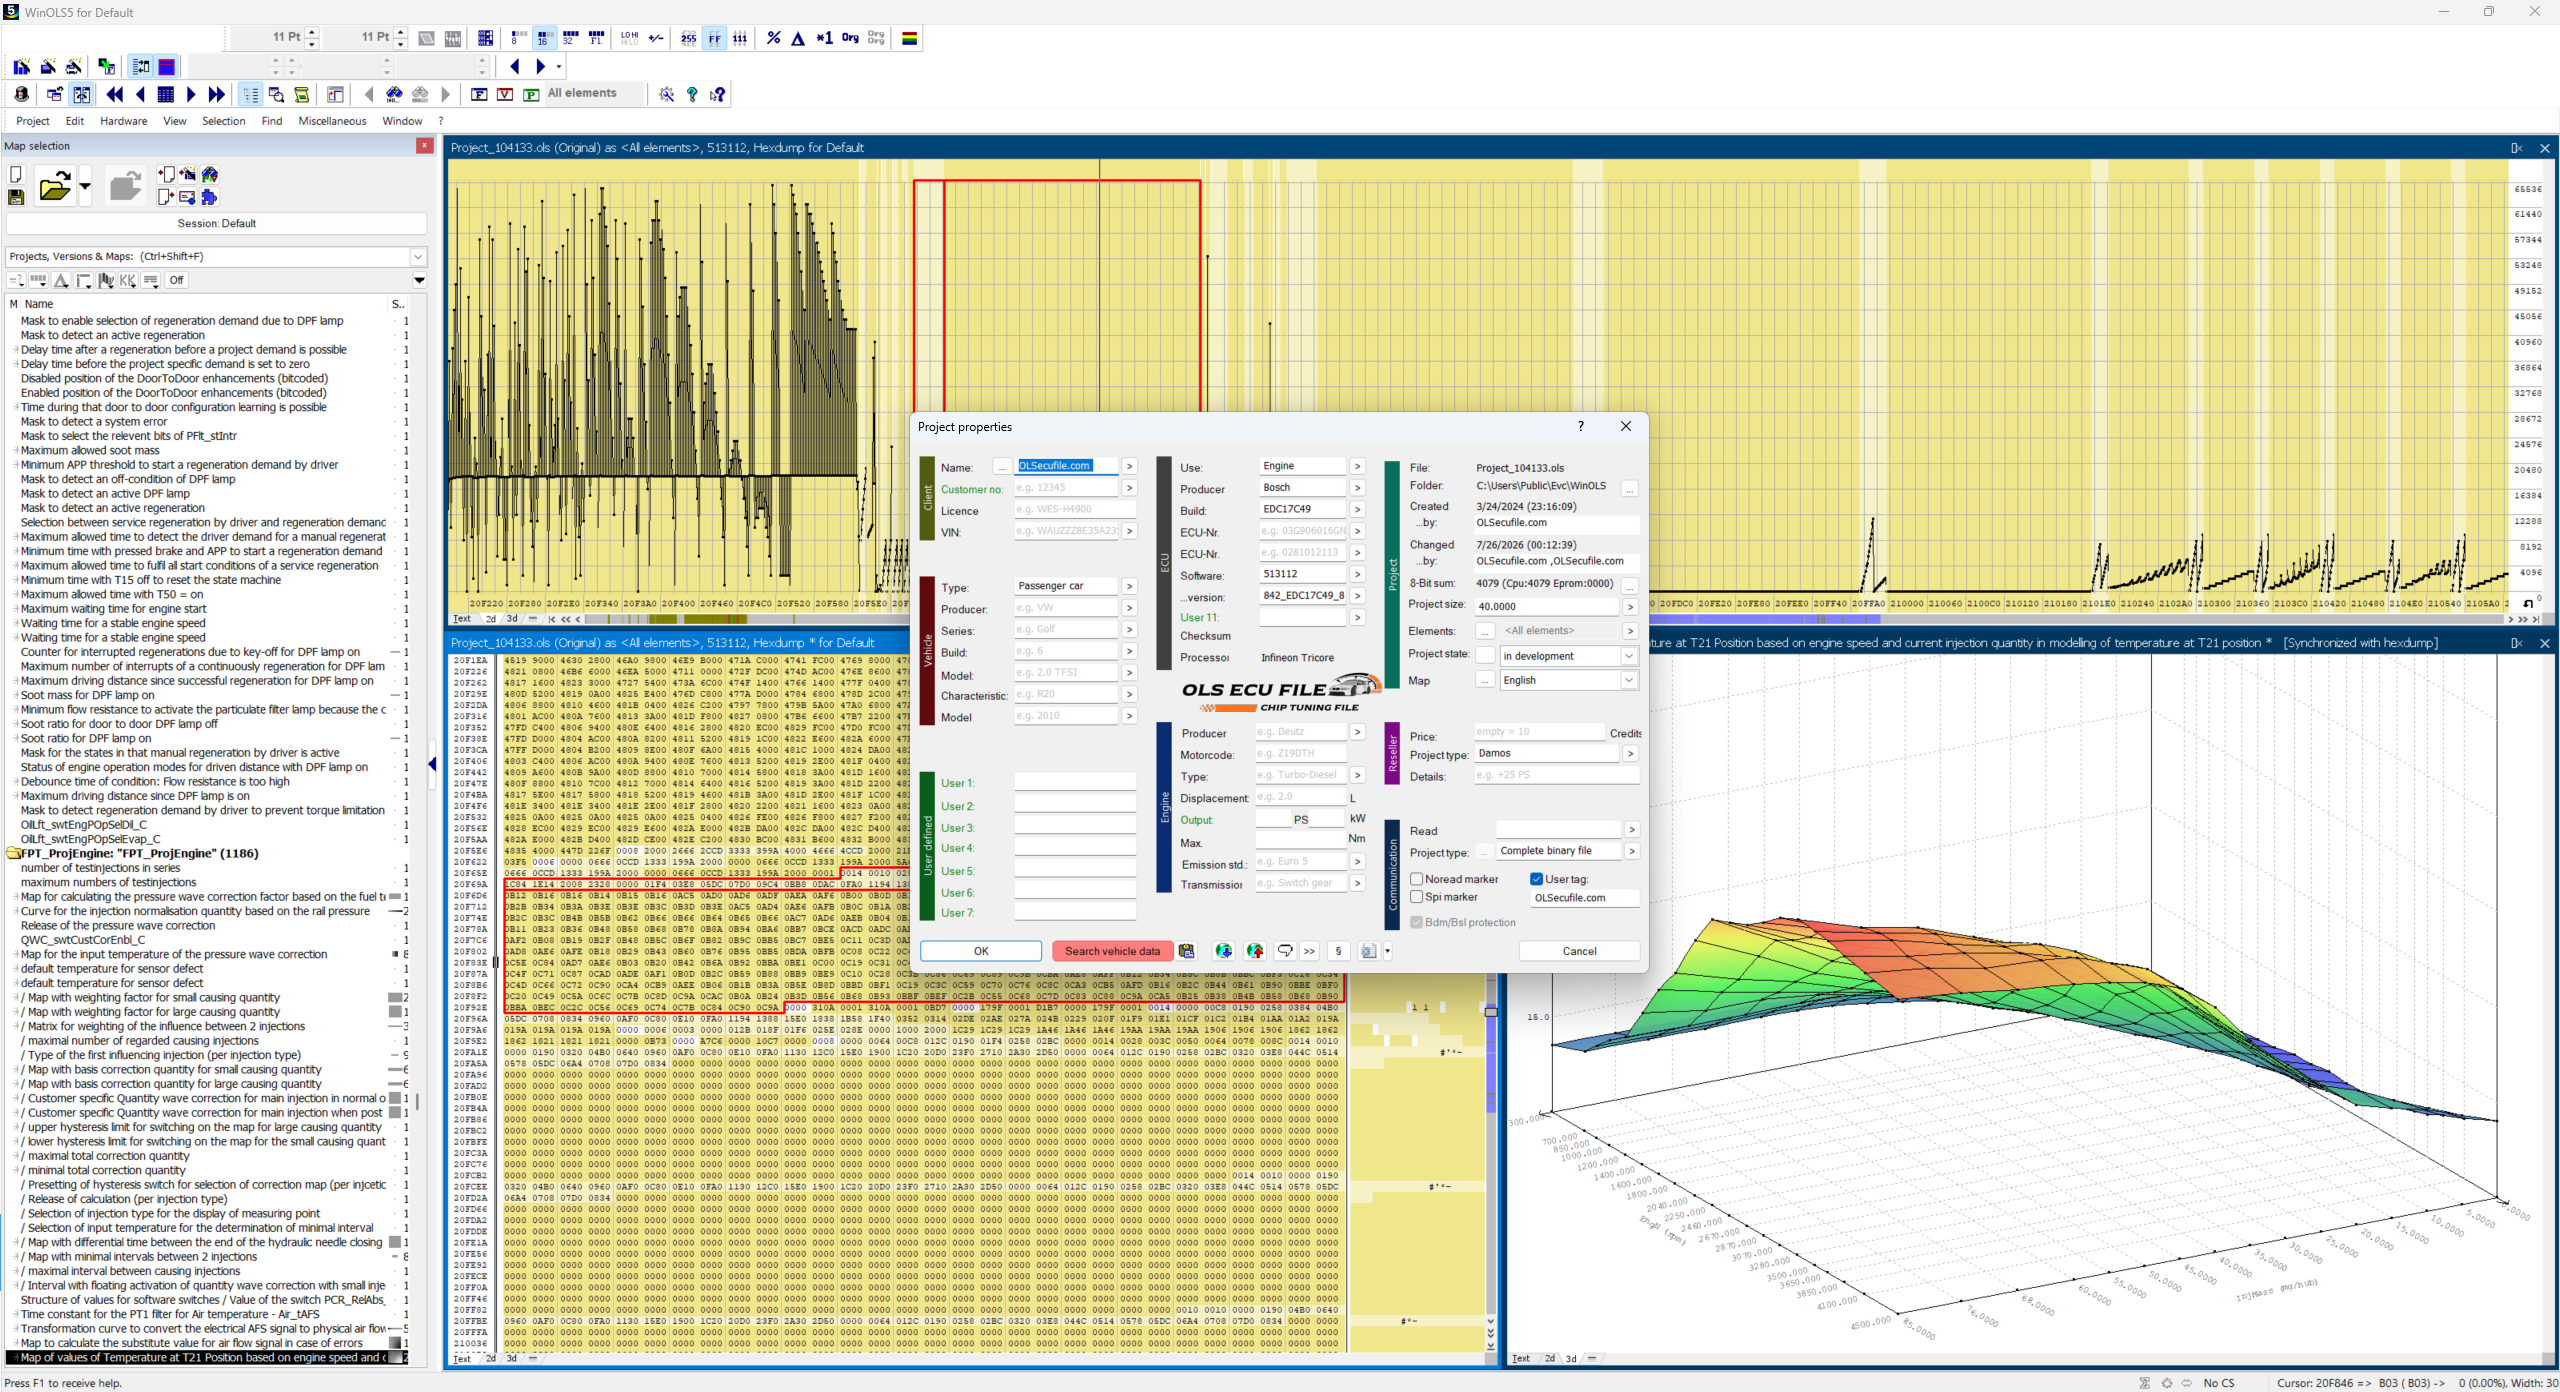The height and width of the screenshot is (1392, 2560).
Task: Open the black triangle menu in Map selection filters
Action: click(x=420, y=281)
